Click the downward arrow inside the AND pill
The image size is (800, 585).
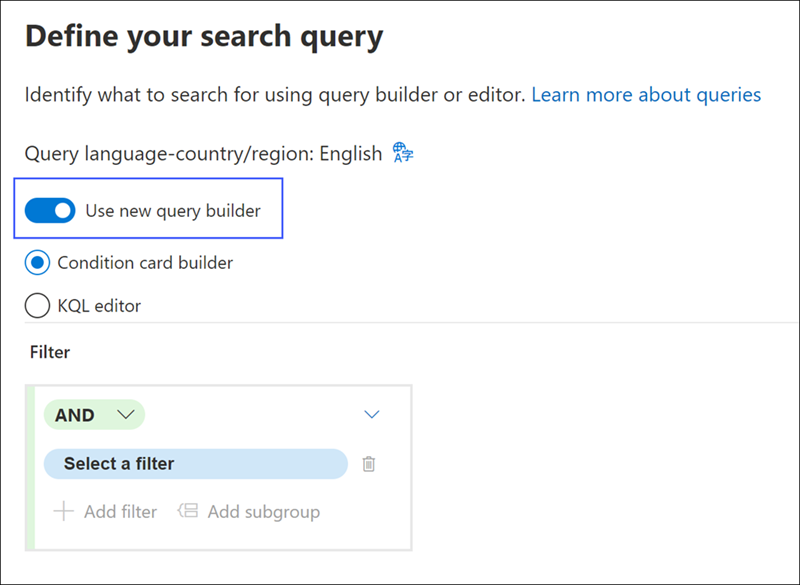pos(126,414)
